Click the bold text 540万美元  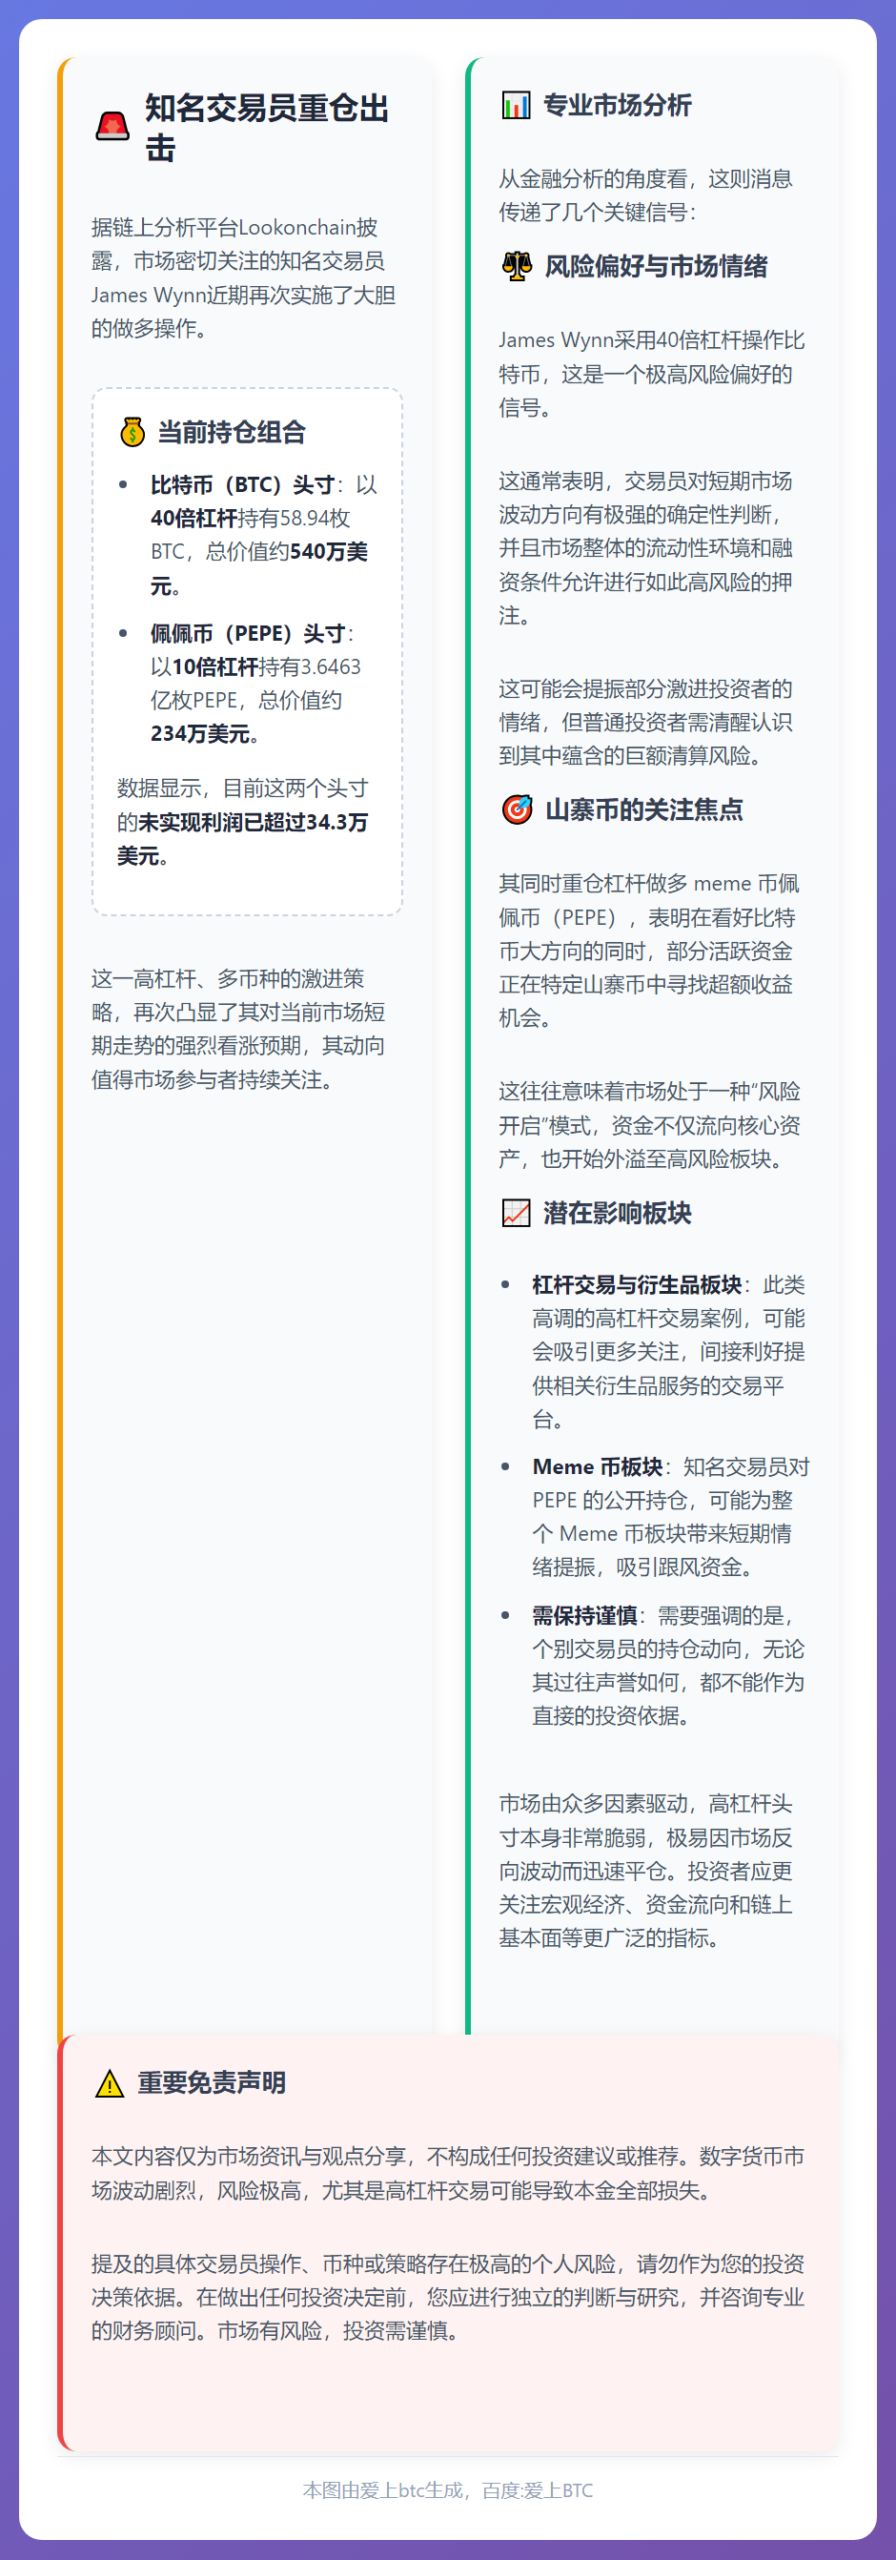tap(260, 568)
